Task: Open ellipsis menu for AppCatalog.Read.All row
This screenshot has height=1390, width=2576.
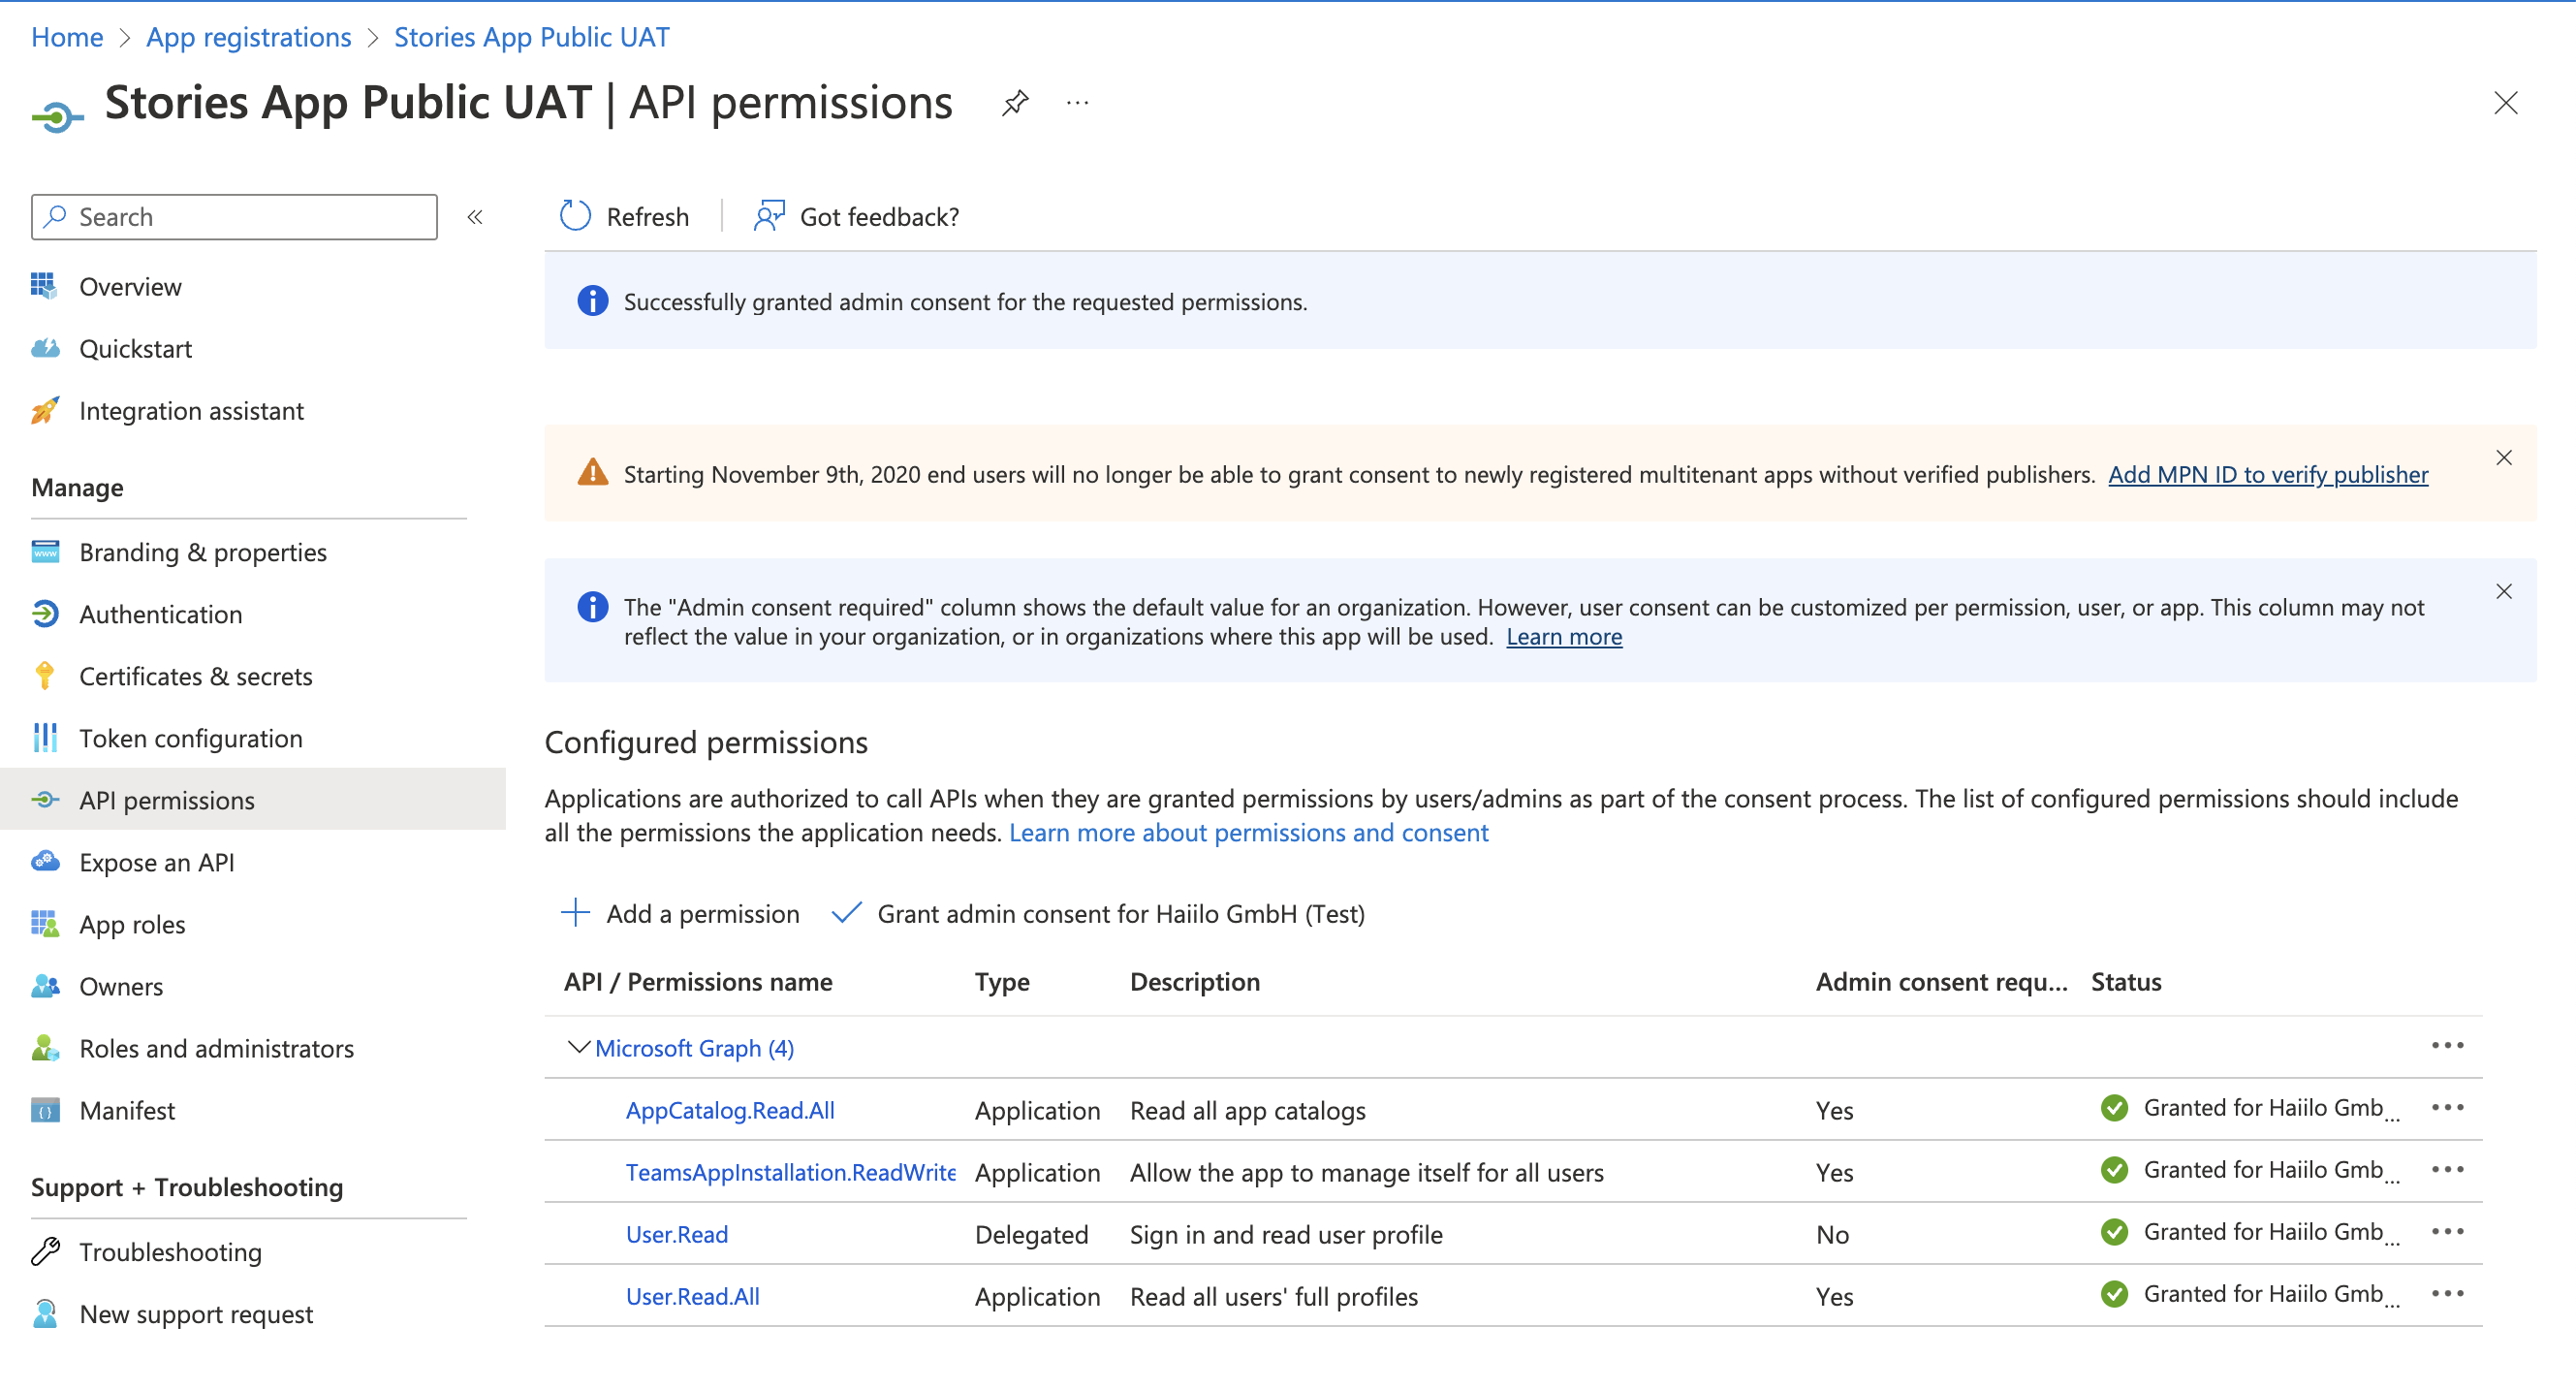Action: pyautogui.click(x=2447, y=1107)
